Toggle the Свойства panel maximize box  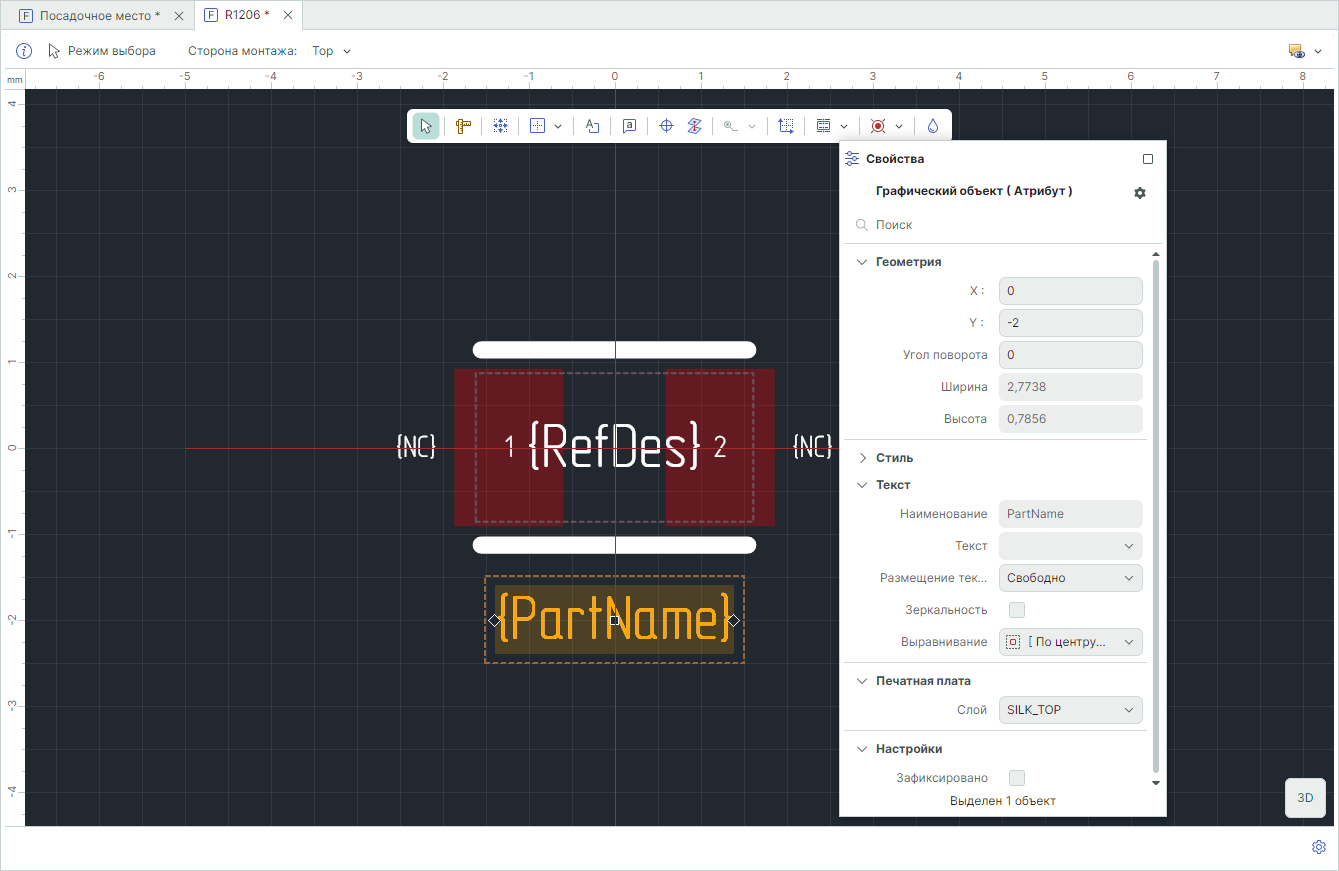click(1148, 159)
